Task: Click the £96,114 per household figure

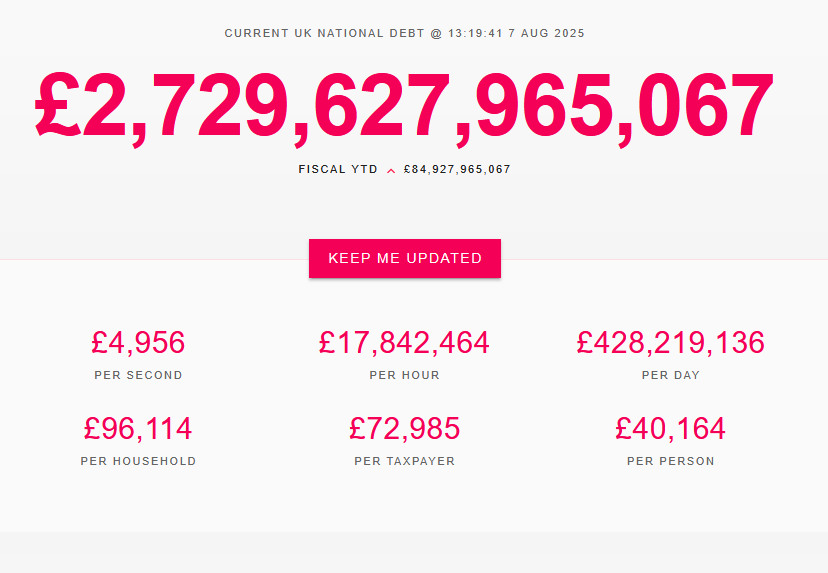Action: click(138, 428)
